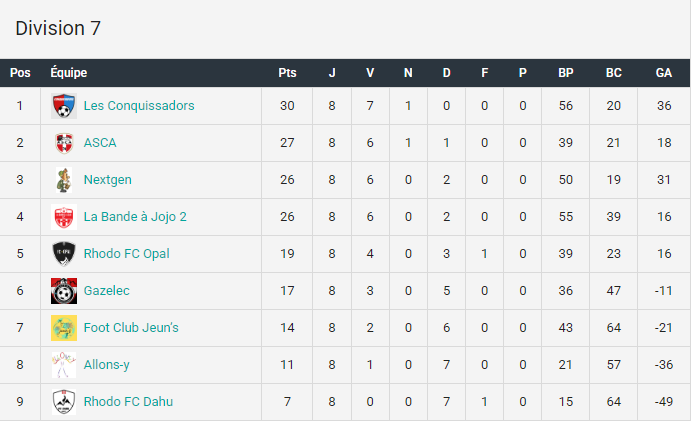Open the ASCA team link
The height and width of the screenshot is (425, 692).
(100, 143)
